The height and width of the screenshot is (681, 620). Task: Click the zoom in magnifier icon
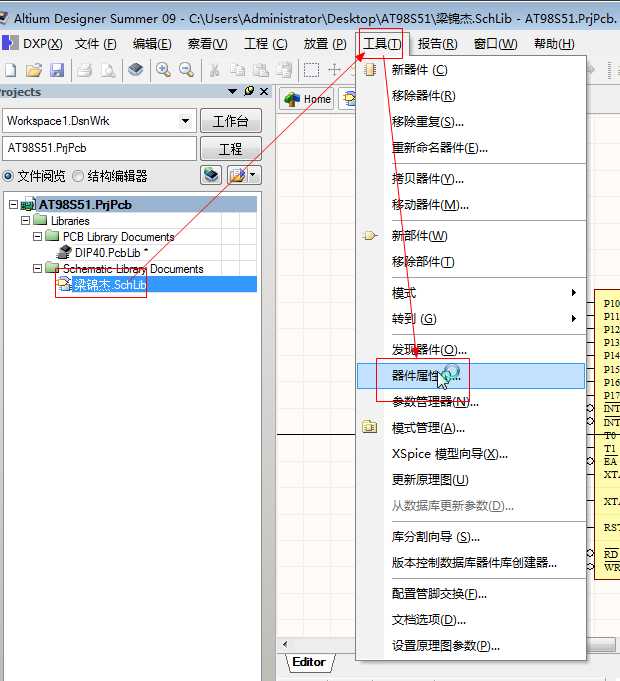coord(163,70)
